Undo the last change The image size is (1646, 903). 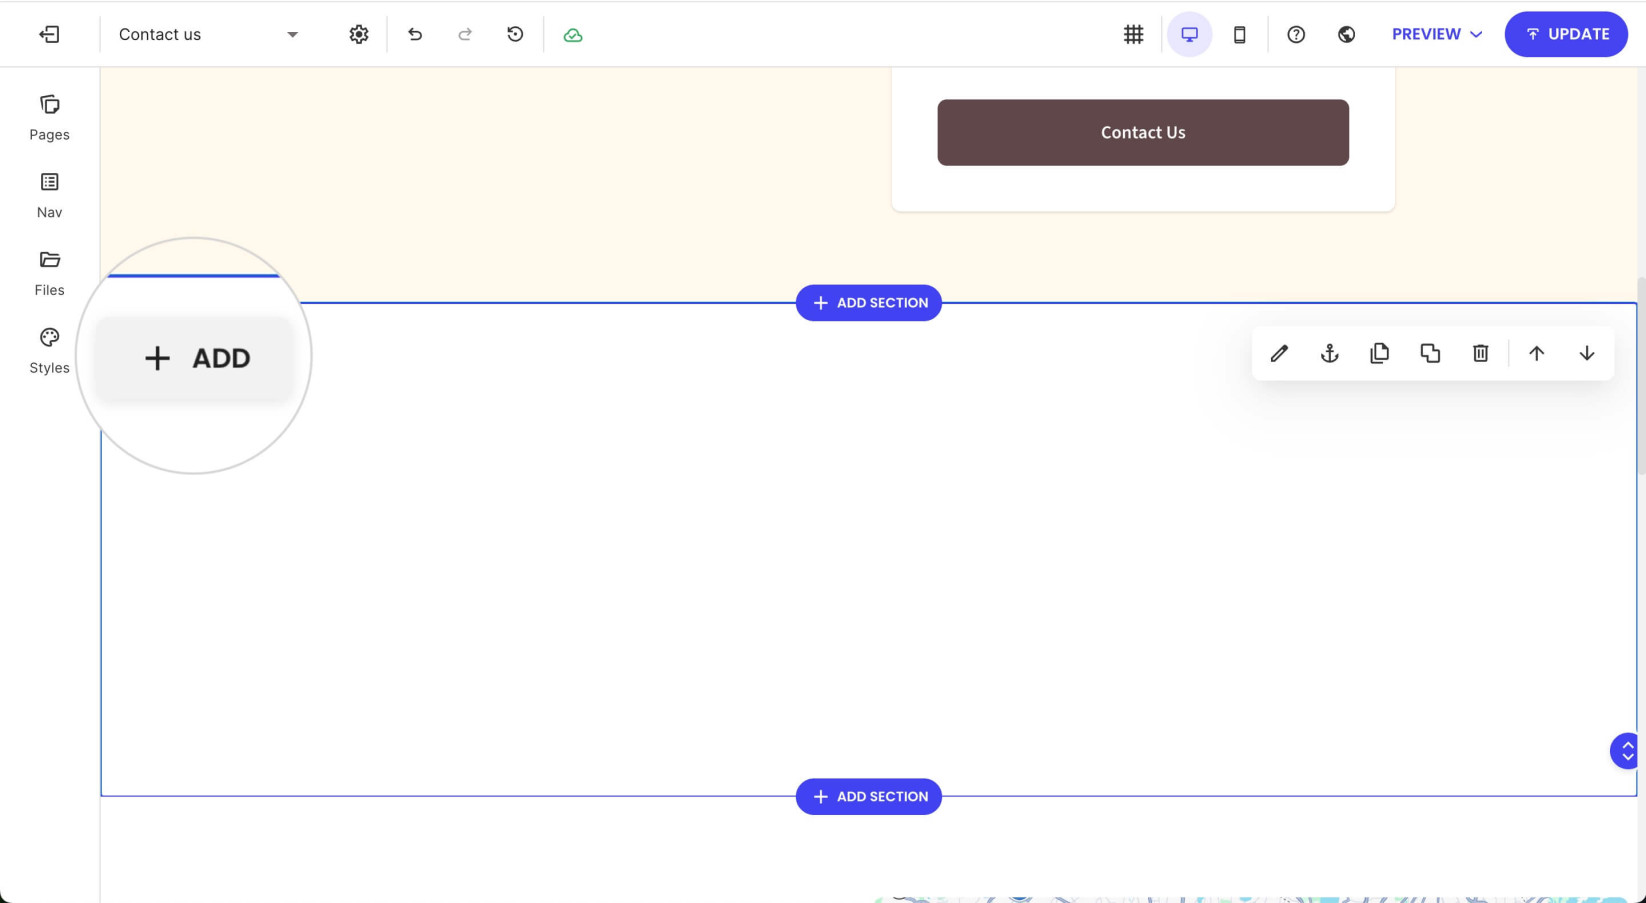(x=415, y=34)
